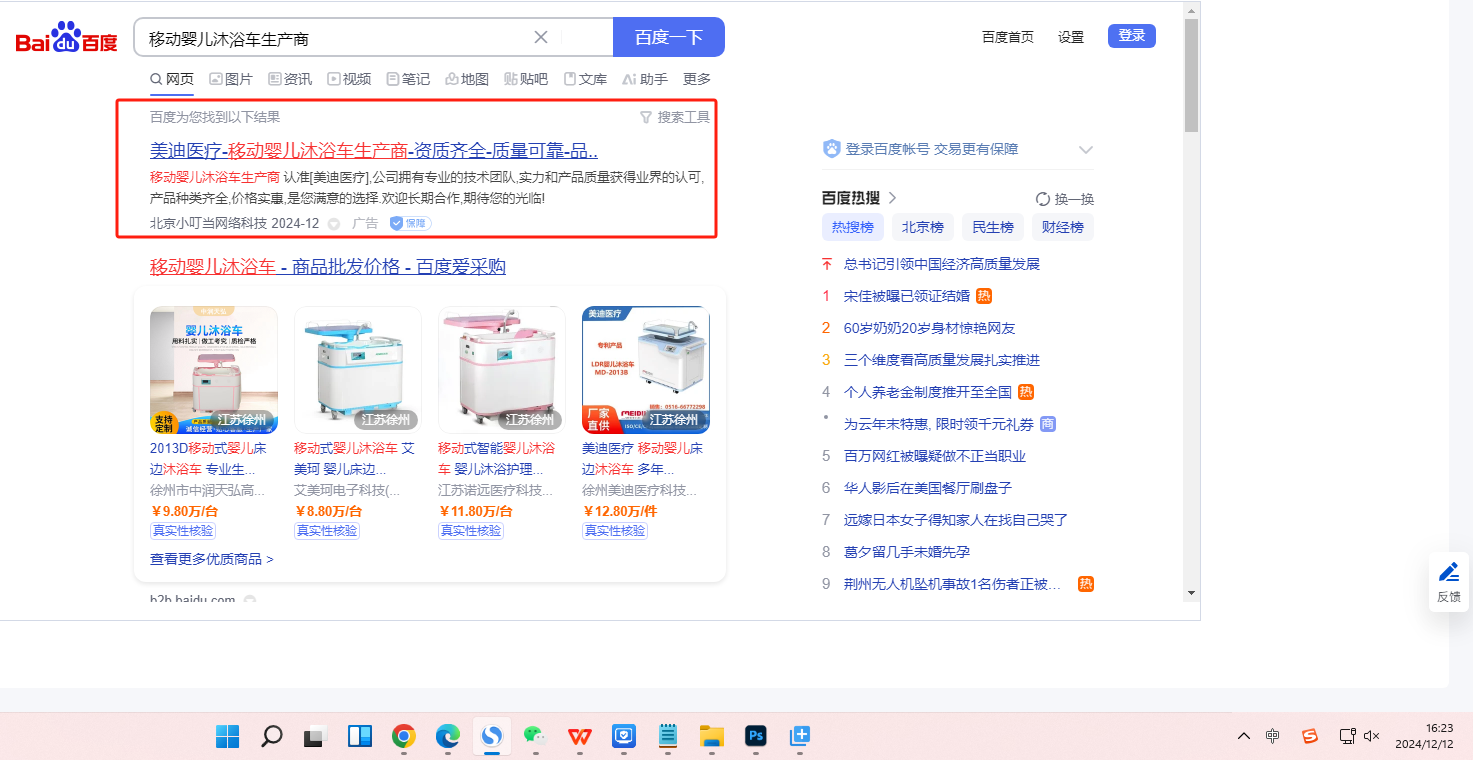
Task: Open WPS Office from the taskbar
Action: [579, 737]
